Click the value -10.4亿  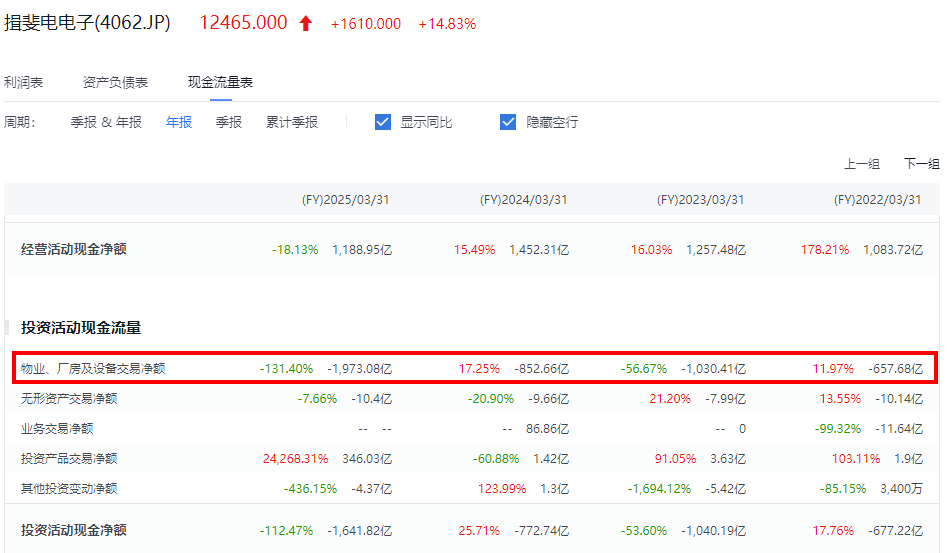(x=371, y=399)
